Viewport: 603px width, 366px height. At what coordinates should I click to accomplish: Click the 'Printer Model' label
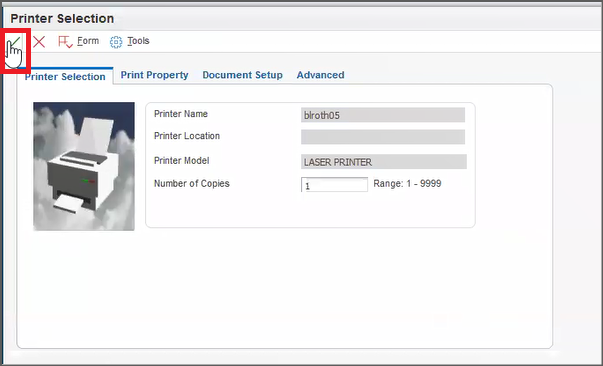[x=182, y=161]
